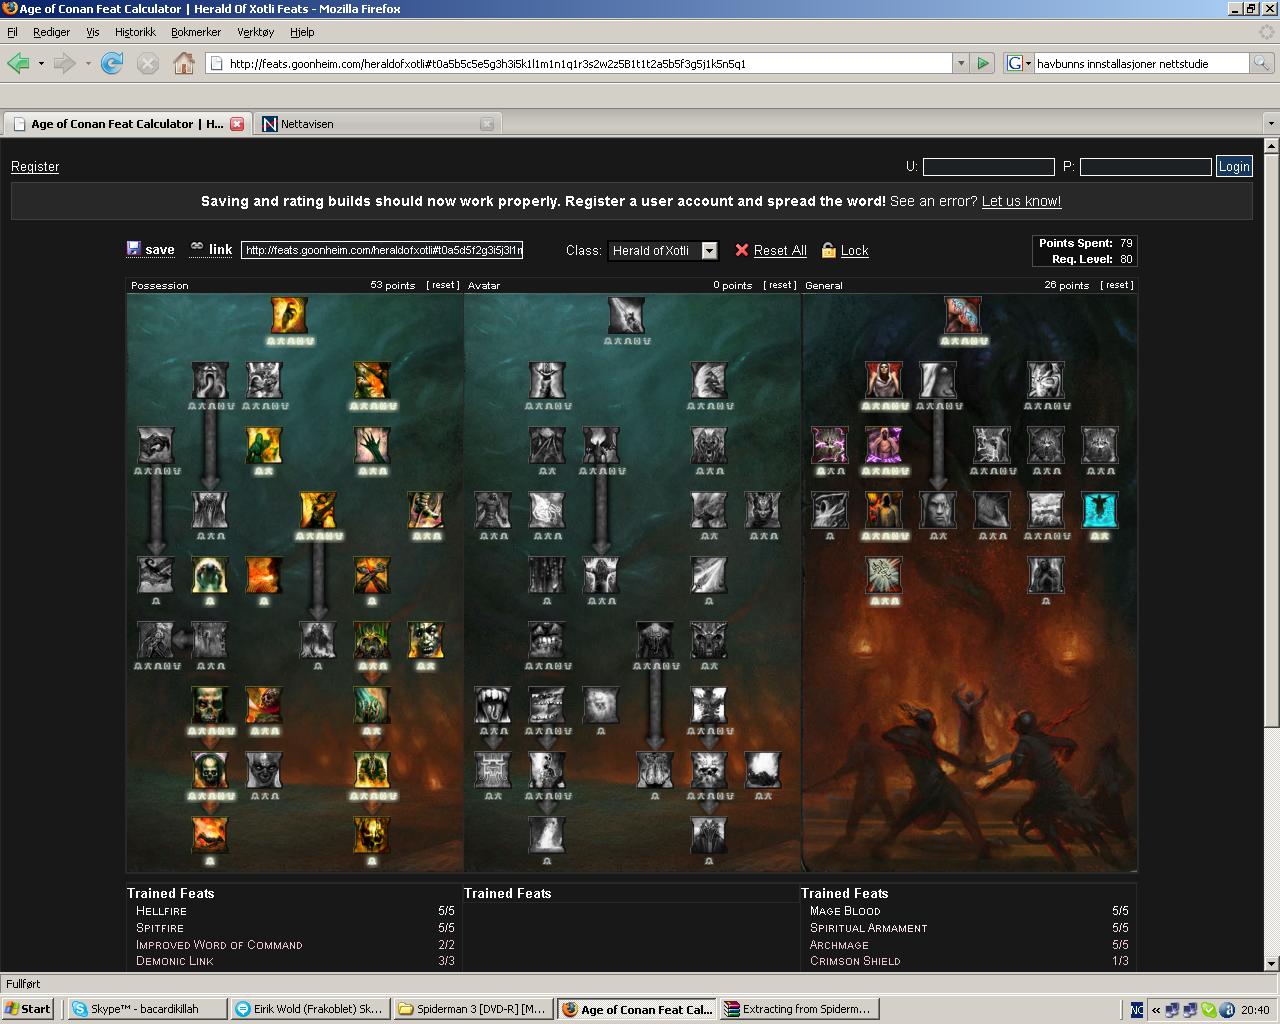The height and width of the screenshot is (1024, 1280).
Task: Click the build link URL text field
Action: [382, 250]
